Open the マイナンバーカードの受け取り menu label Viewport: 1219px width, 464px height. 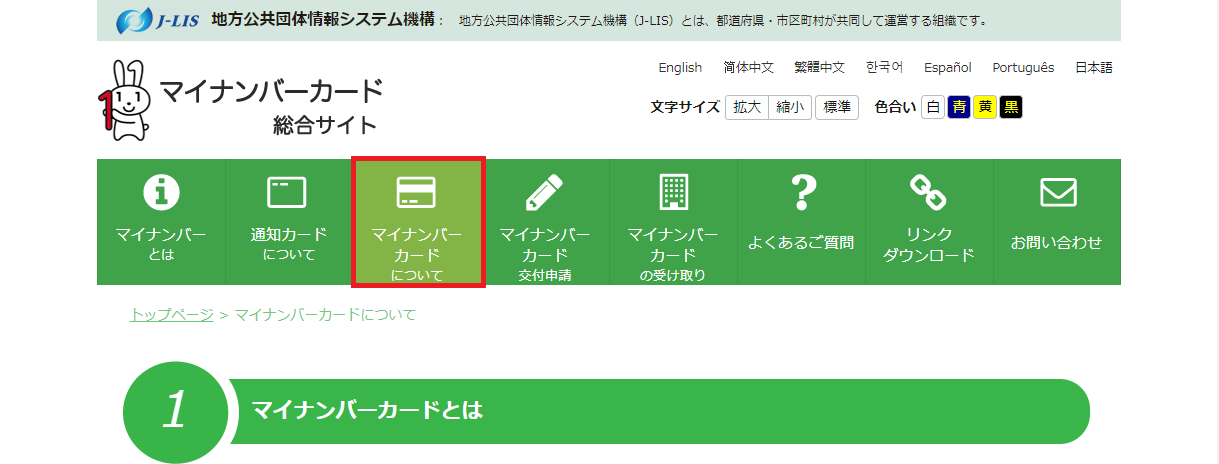pos(673,254)
